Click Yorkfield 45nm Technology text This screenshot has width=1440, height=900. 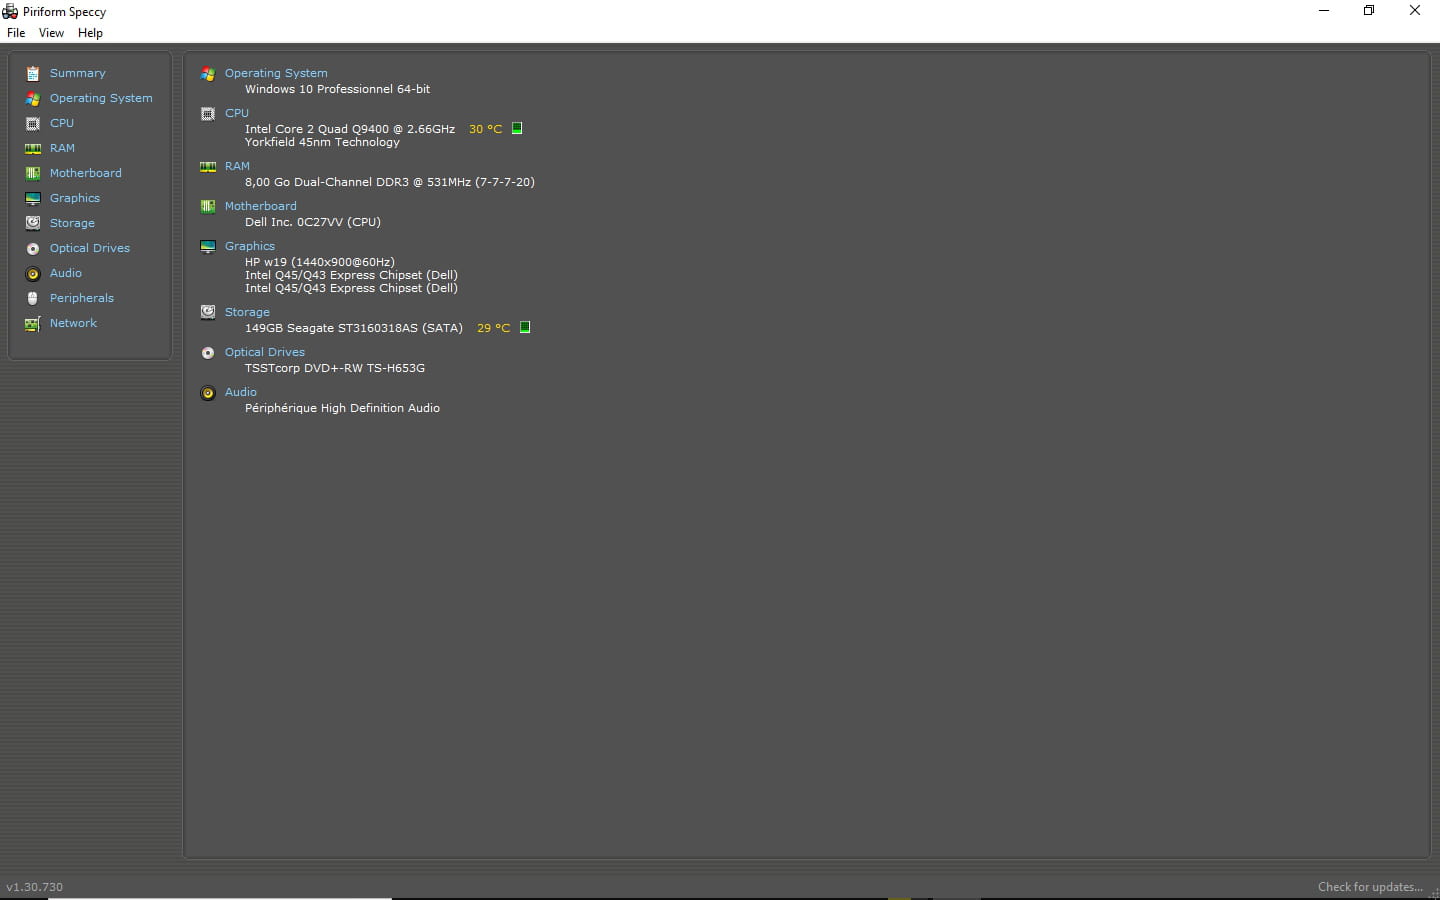(322, 142)
